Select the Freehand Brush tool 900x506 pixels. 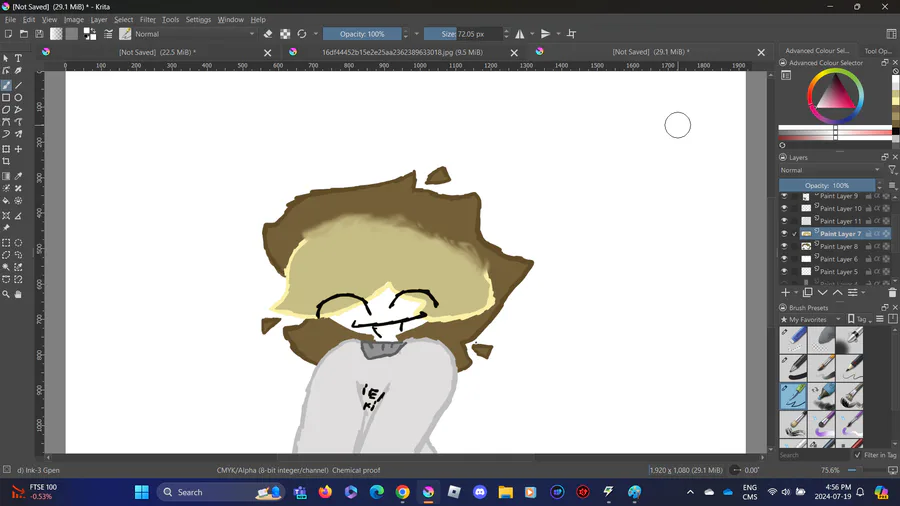(x=6, y=85)
